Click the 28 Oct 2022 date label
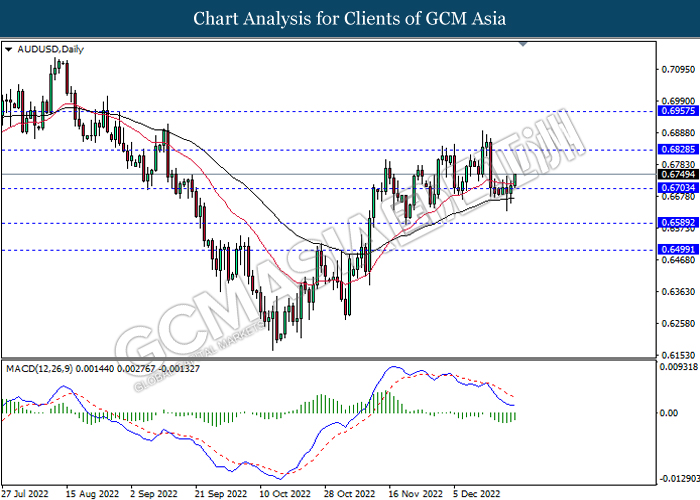The image size is (700, 500). (350, 494)
